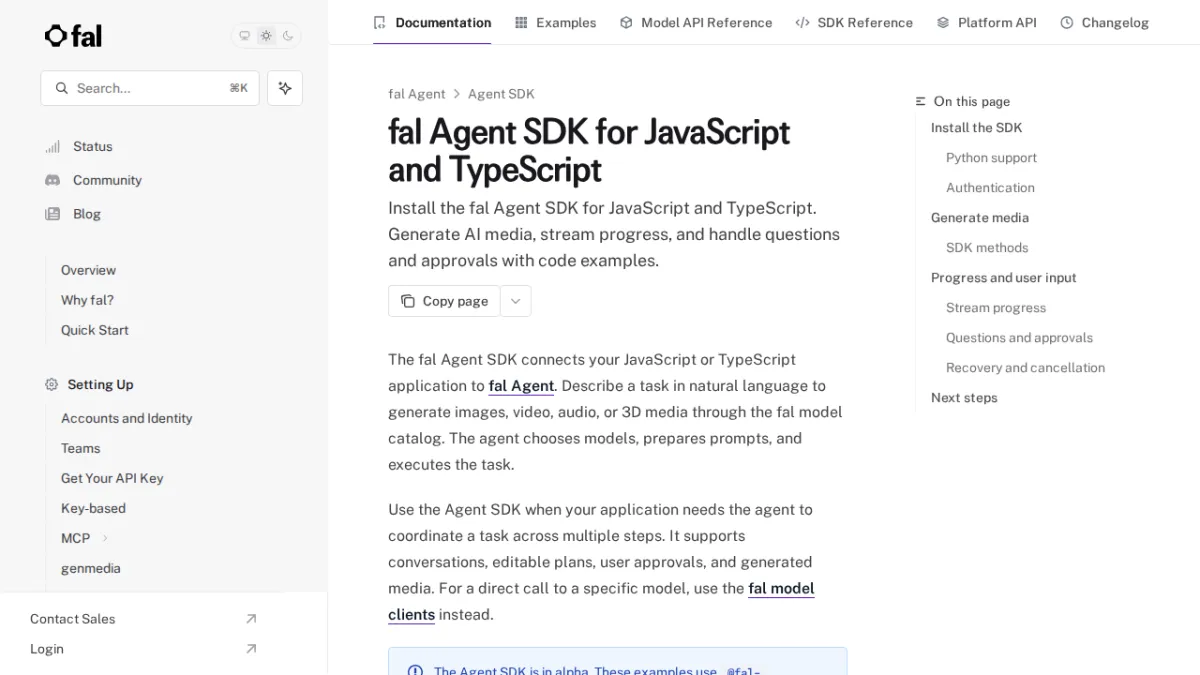Jump to Recovery and cancellation section
This screenshot has height=675, width=1200.
tap(1025, 368)
